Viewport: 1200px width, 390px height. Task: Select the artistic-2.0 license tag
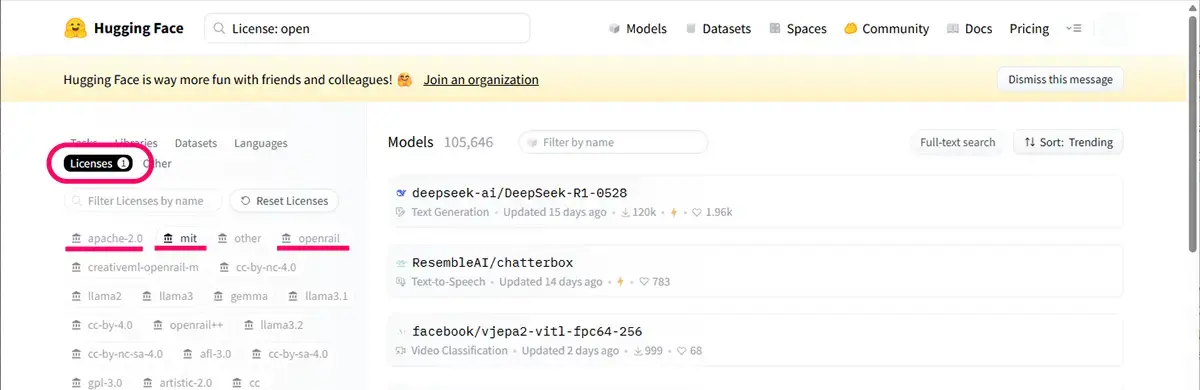[179, 383]
